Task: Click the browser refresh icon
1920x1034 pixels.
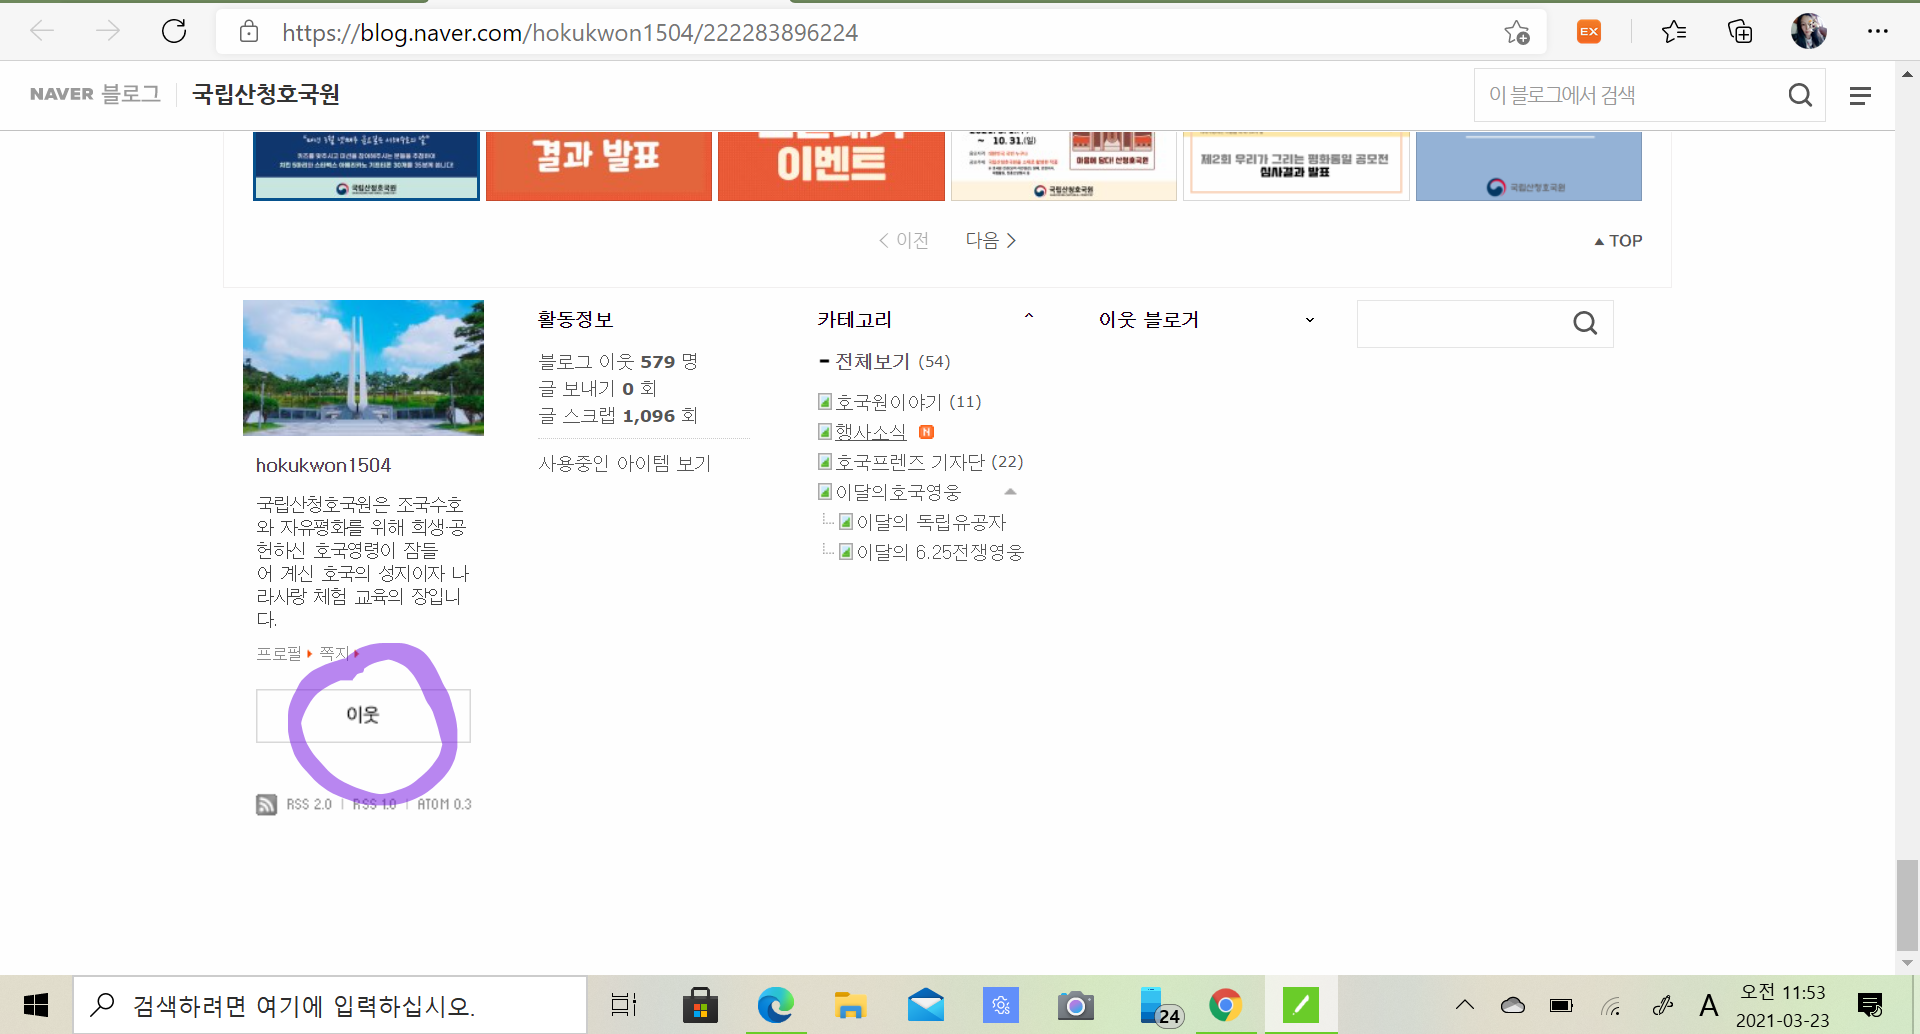Action: pyautogui.click(x=174, y=32)
